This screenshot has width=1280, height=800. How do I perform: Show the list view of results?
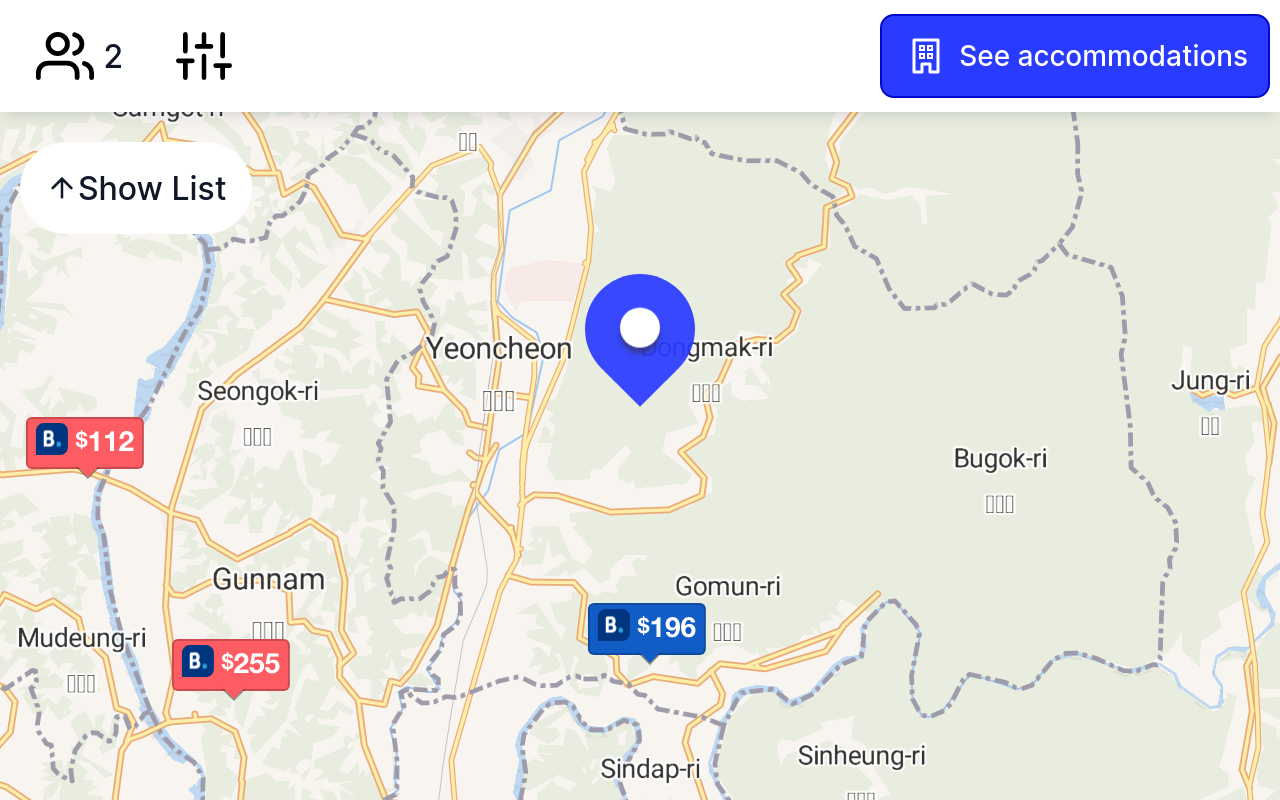(136, 188)
